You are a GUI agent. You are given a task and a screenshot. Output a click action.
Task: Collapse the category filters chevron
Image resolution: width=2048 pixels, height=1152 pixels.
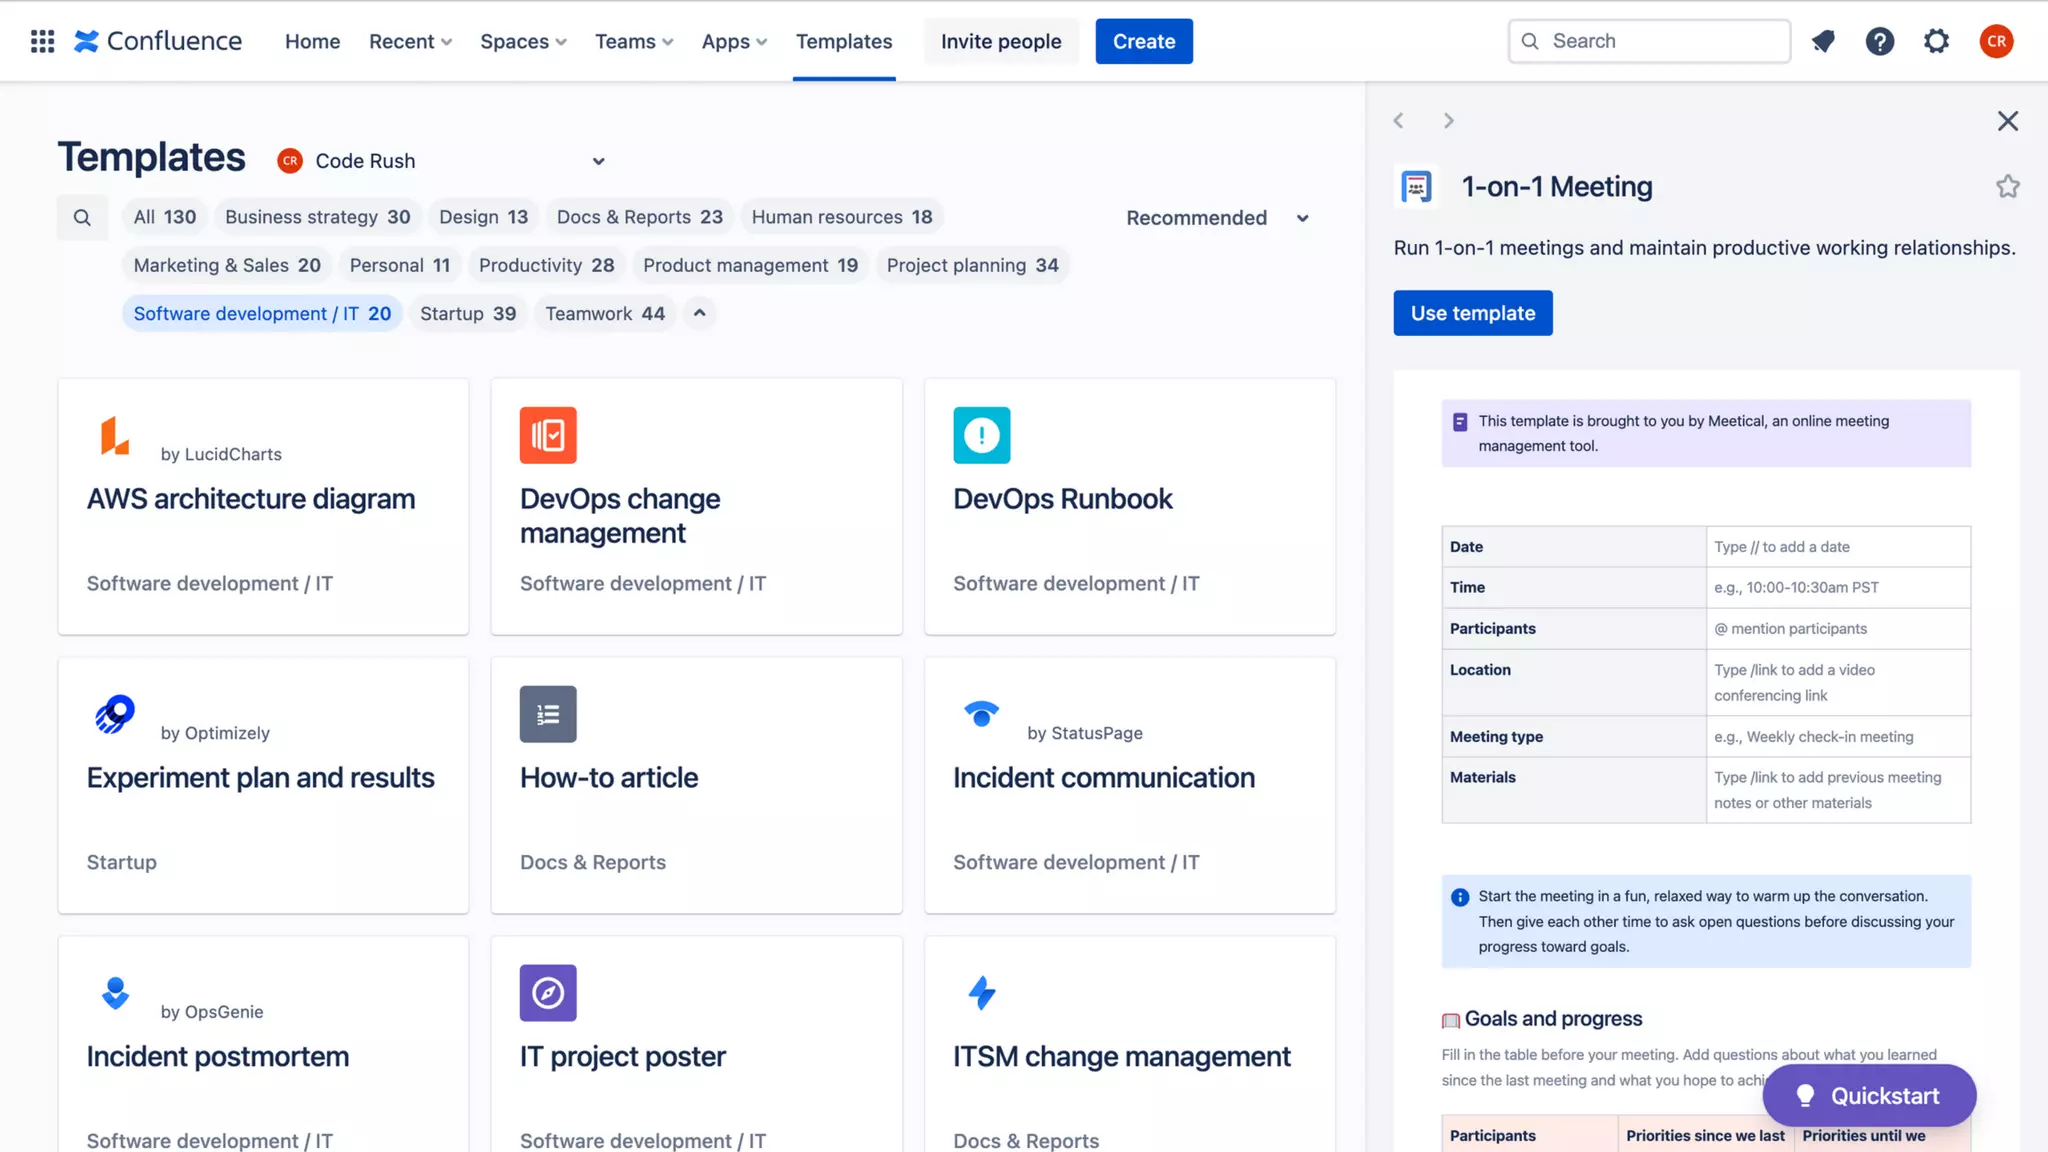tap(700, 313)
